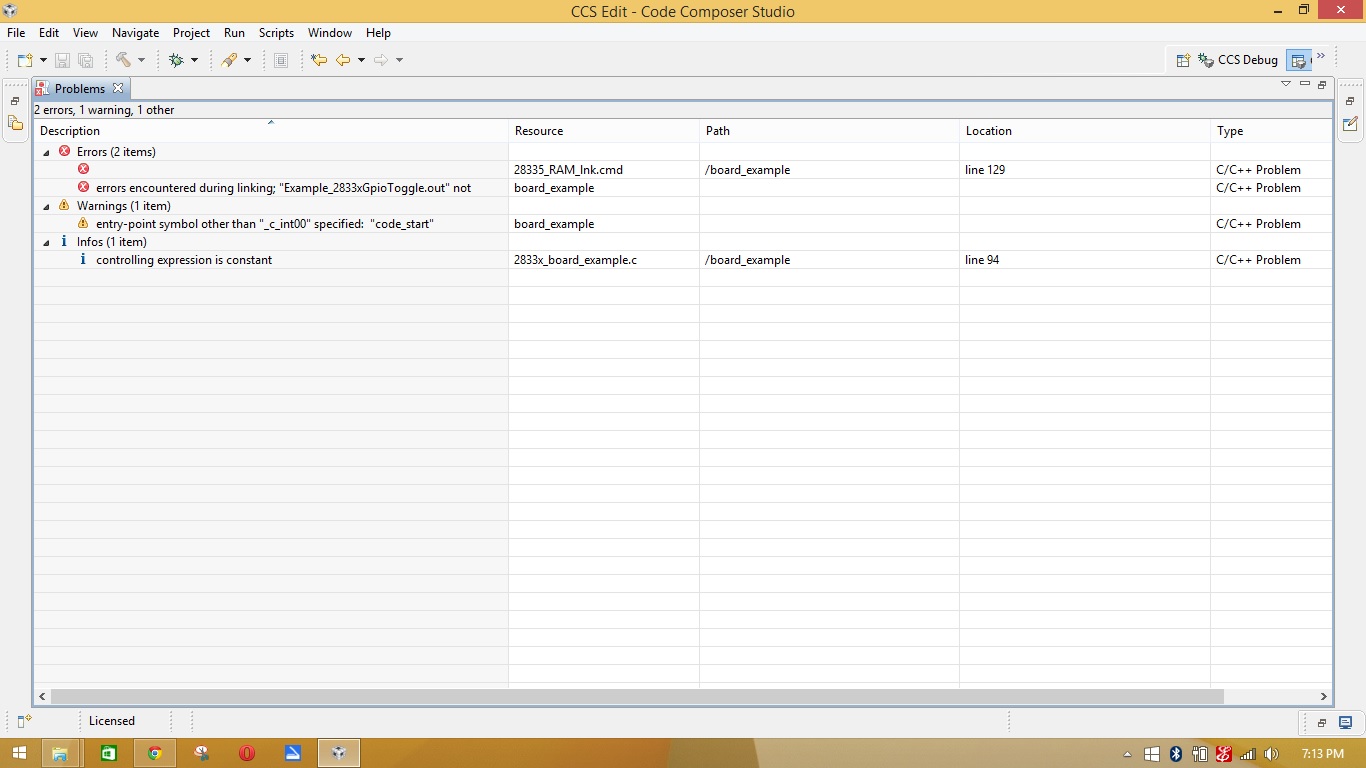Open Project Explorer icon in left trim
Screen dimensions: 1366x768
coord(15,124)
